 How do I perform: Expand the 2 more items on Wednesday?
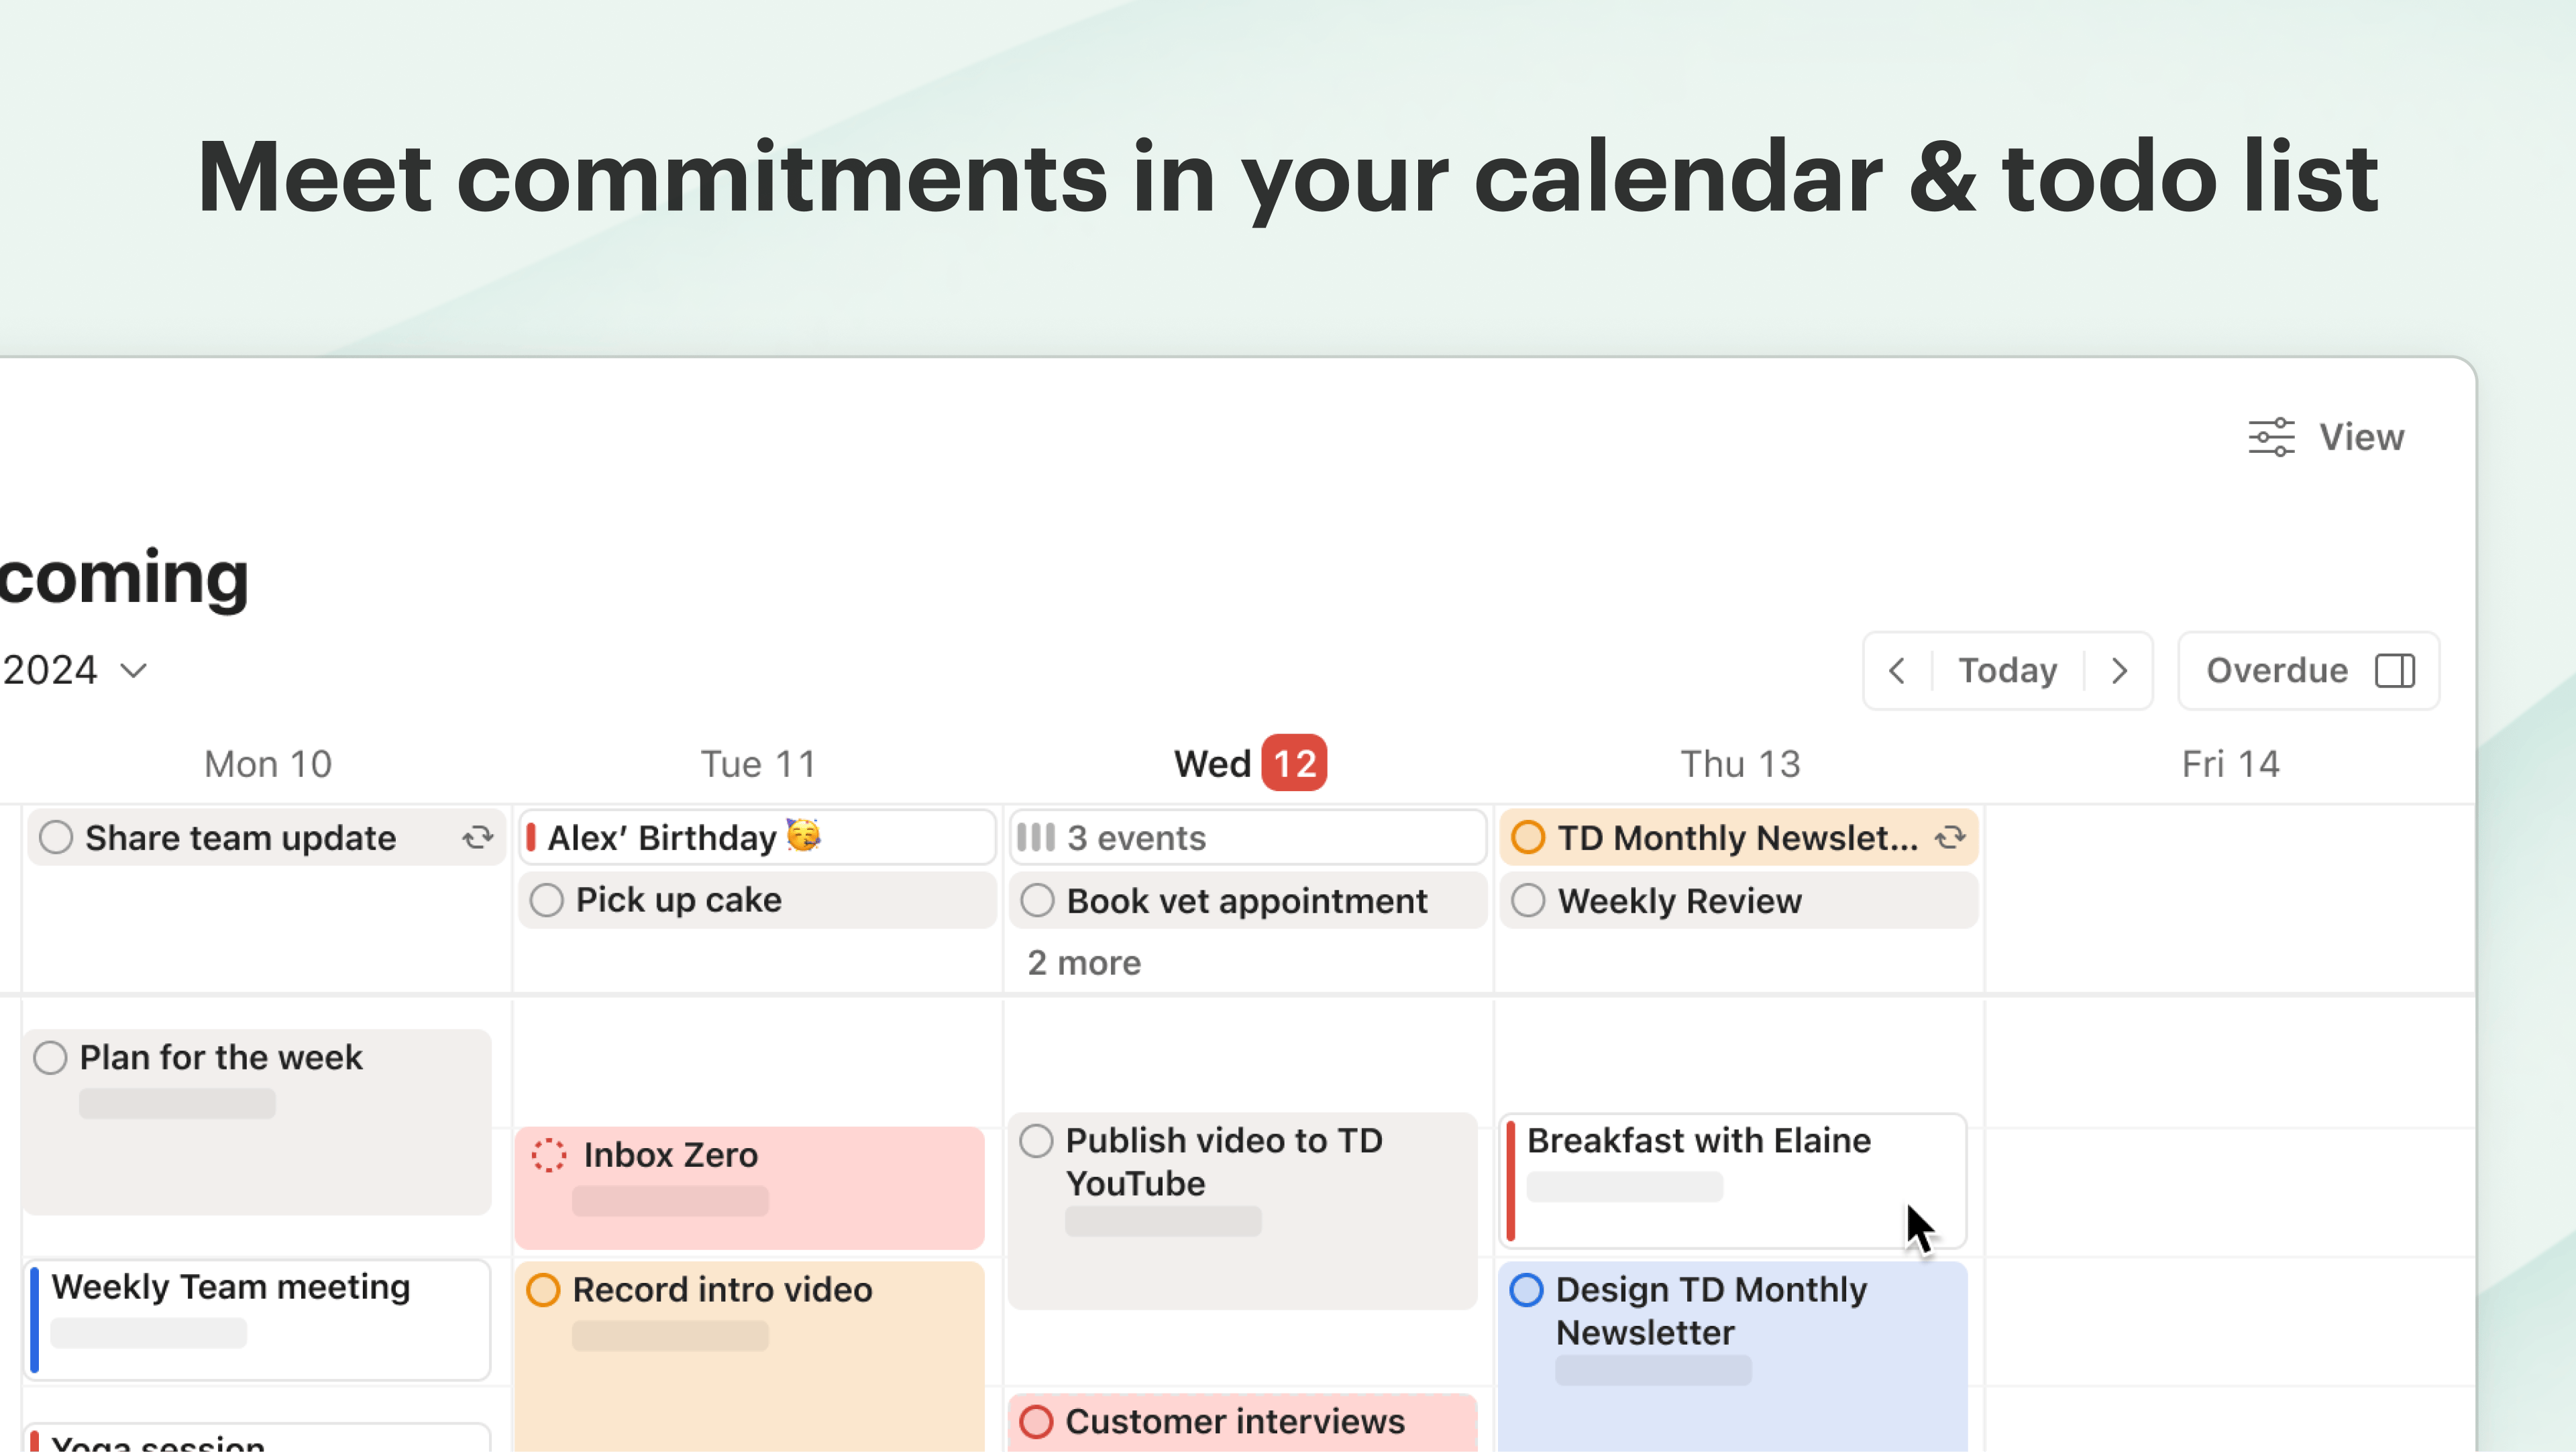click(x=1084, y=963)
